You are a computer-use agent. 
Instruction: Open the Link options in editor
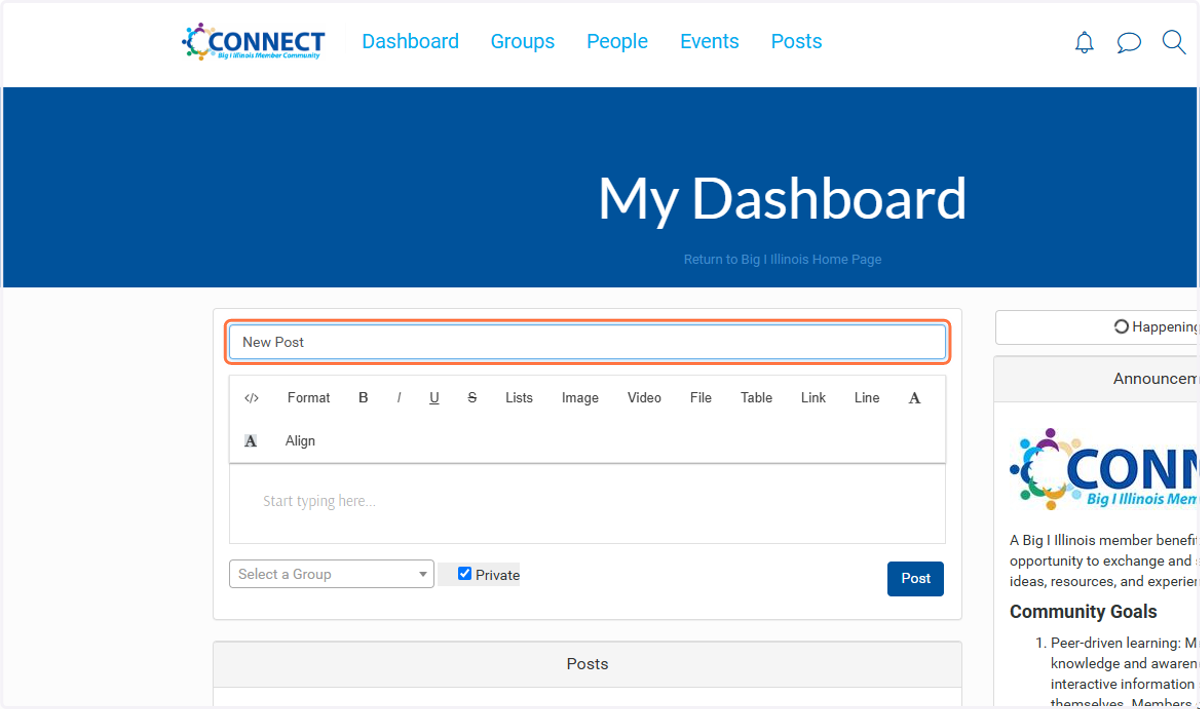click(813, 398)
